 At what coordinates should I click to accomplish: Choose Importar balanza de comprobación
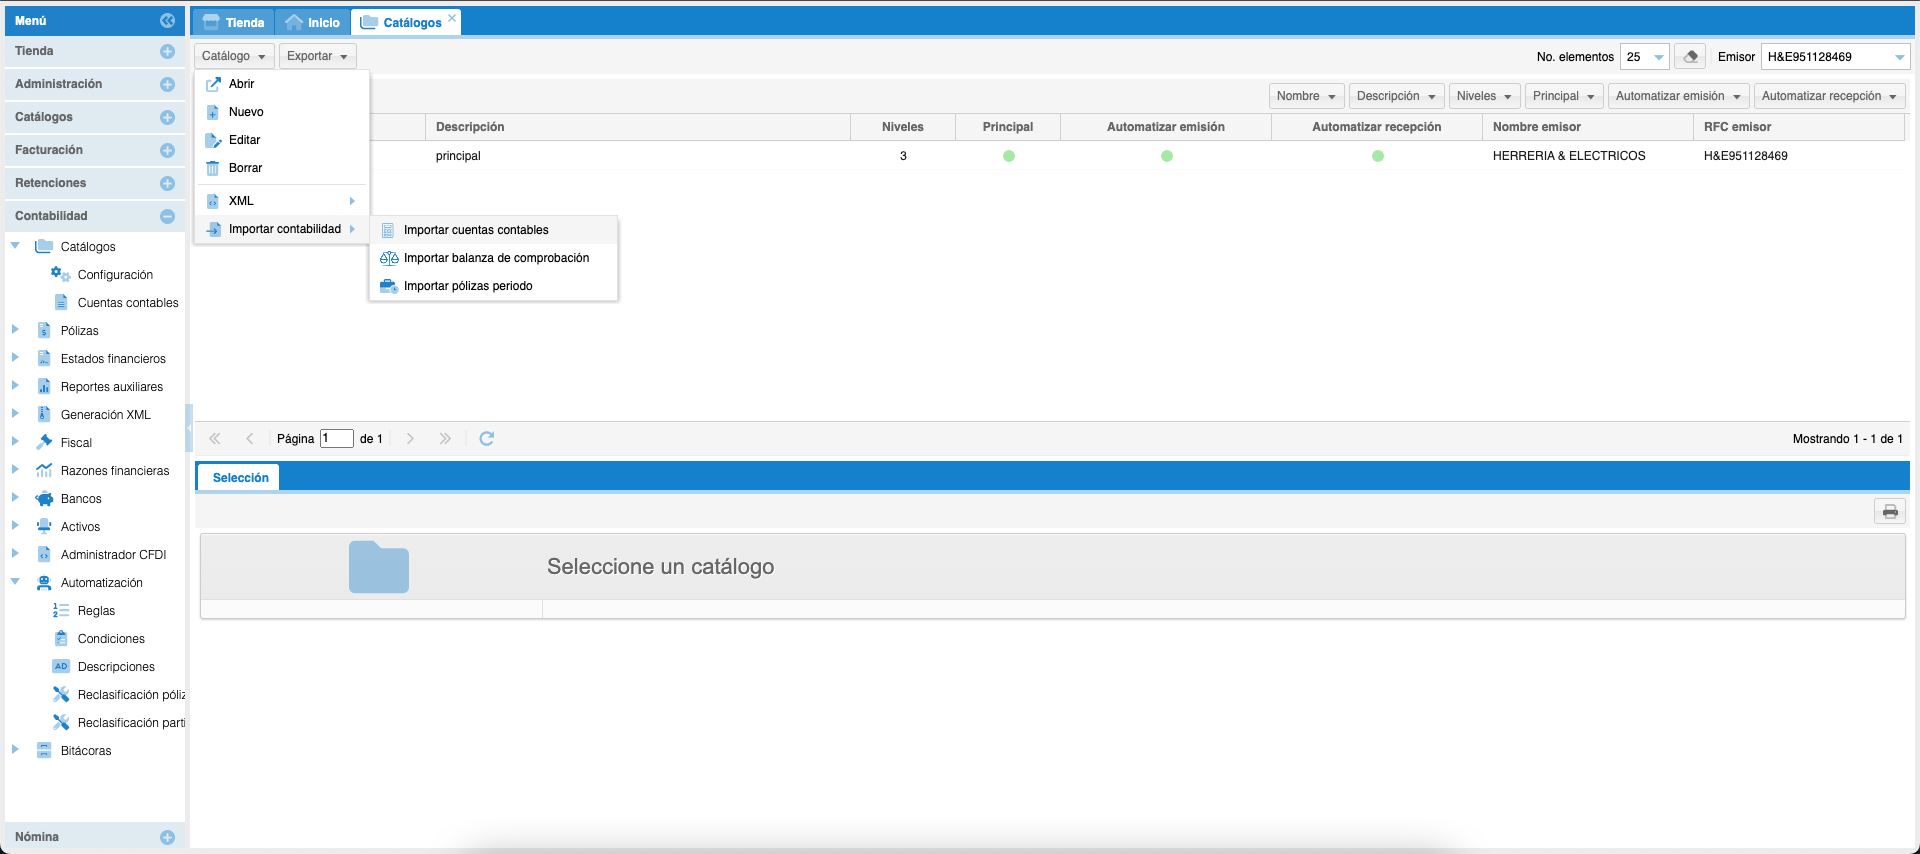(496, 258)
